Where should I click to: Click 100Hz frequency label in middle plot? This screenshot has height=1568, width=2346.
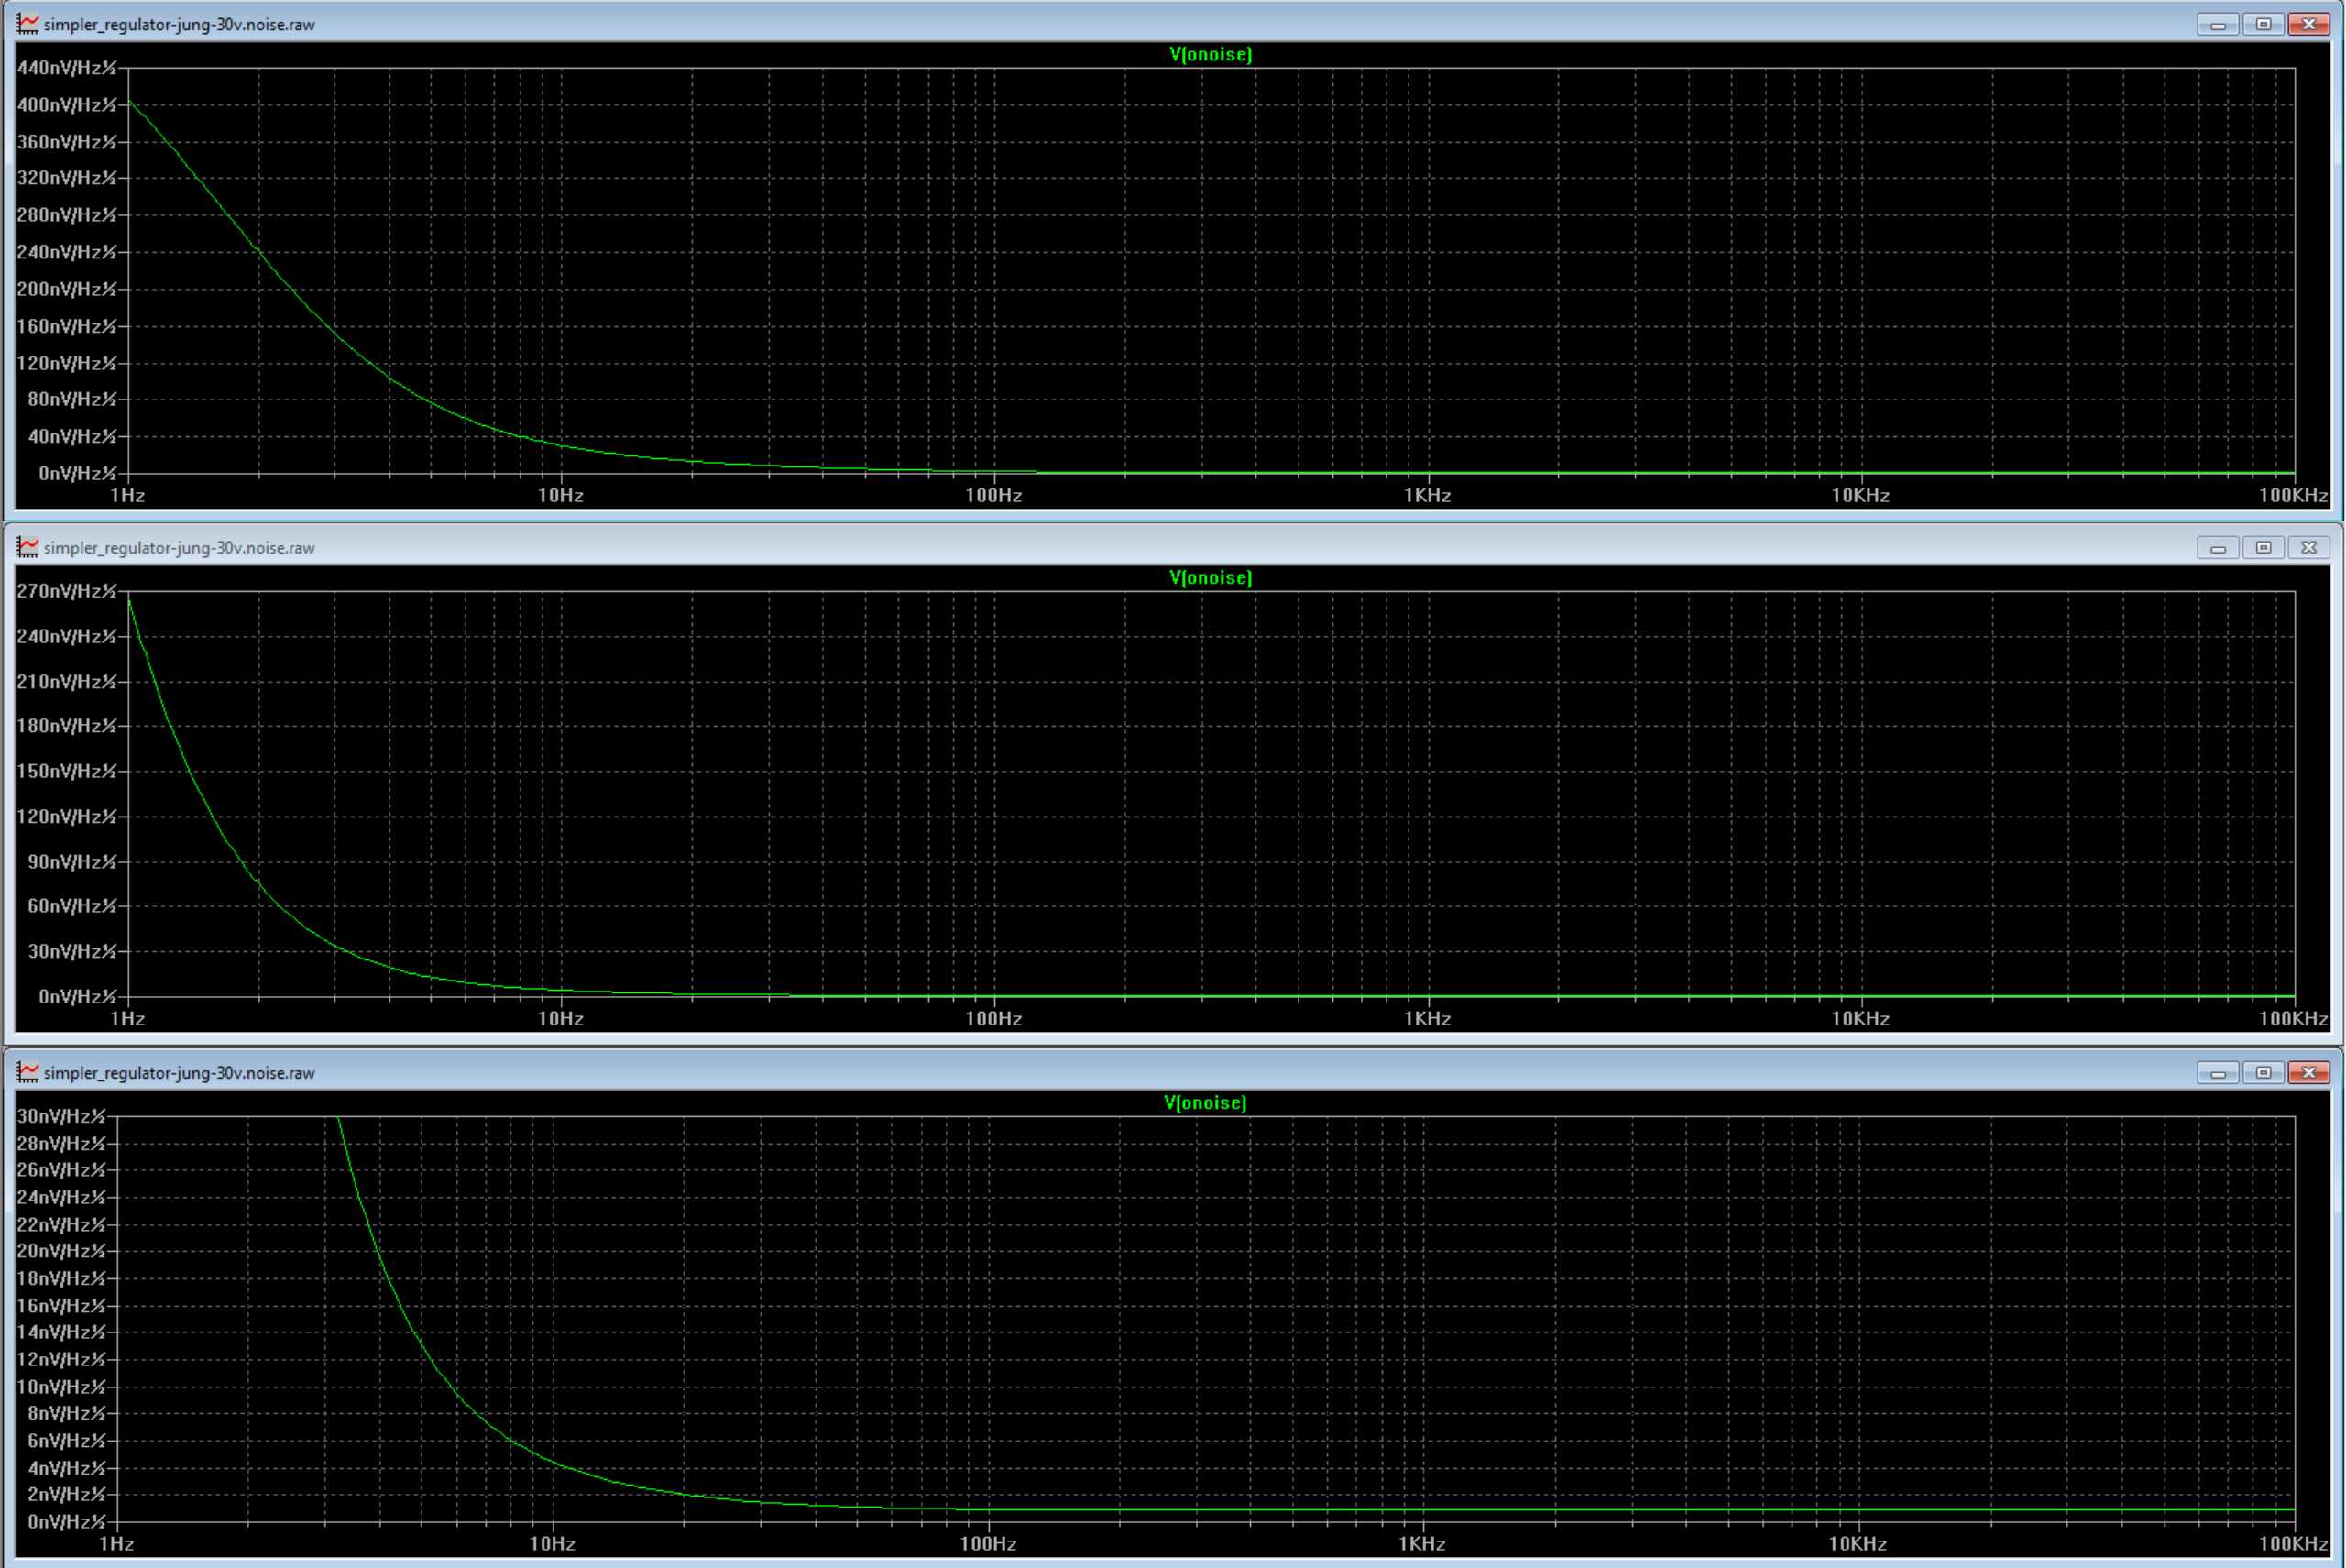click(993, 1018)
